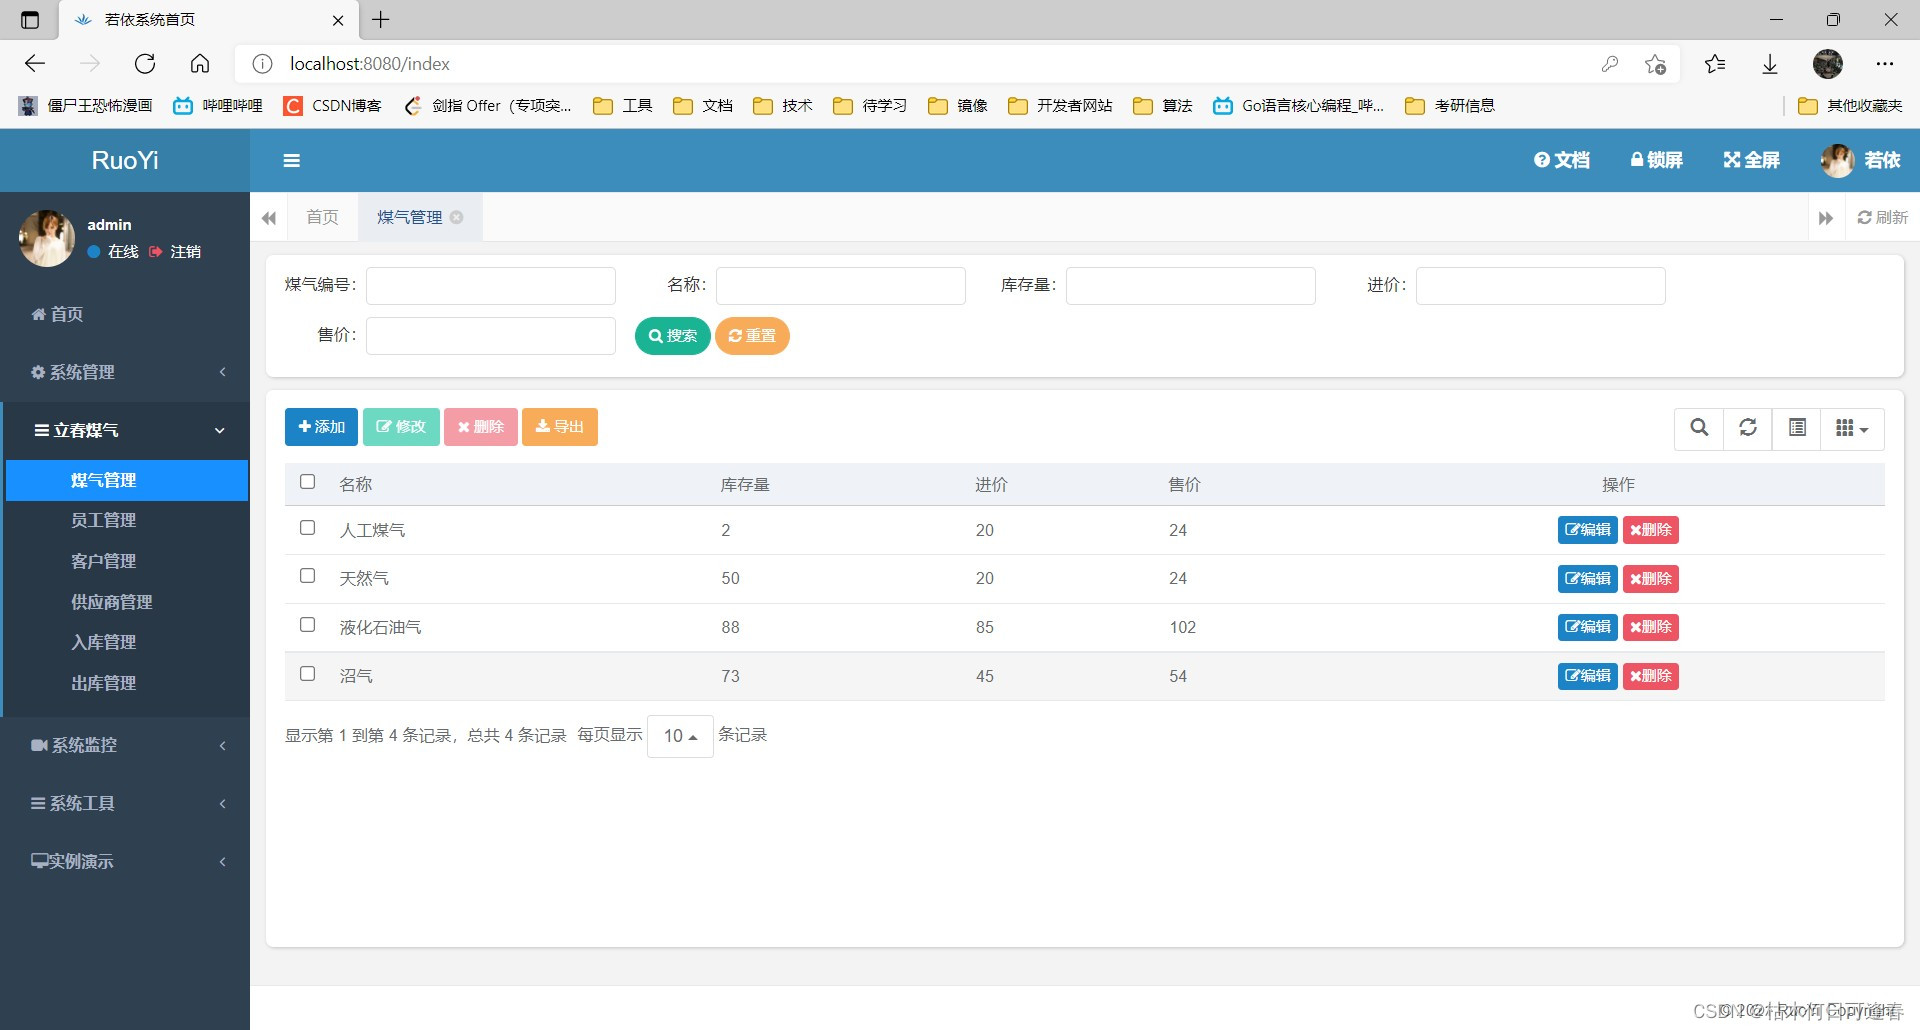Click the 库存量 search input field

coord(1191,286)
